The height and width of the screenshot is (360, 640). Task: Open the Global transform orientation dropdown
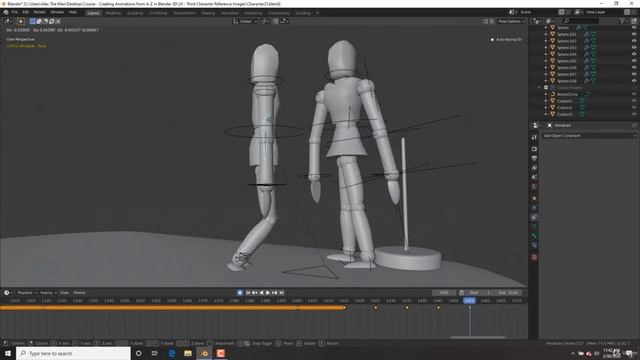(x=245, y=21)
